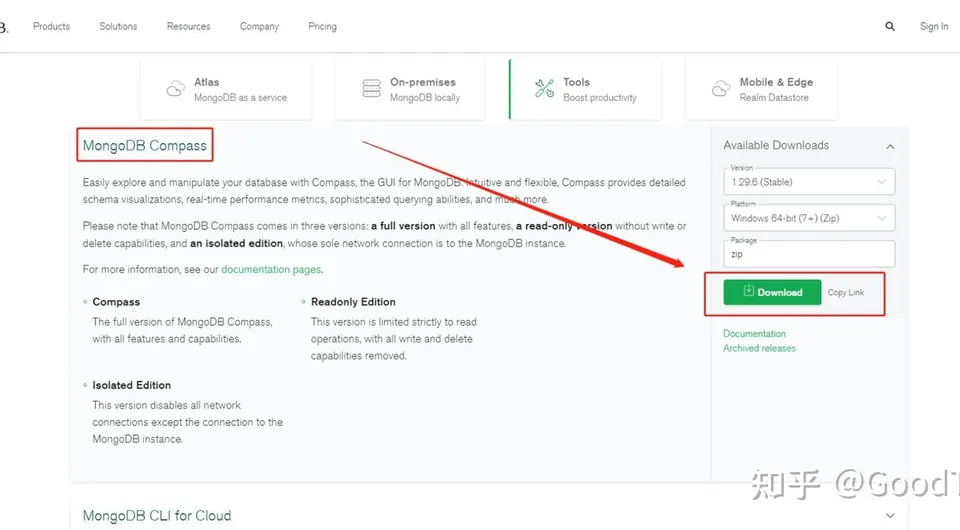
Task: Expand MongoDB CLI for Cloud section
Action: [x=890, y=515]
